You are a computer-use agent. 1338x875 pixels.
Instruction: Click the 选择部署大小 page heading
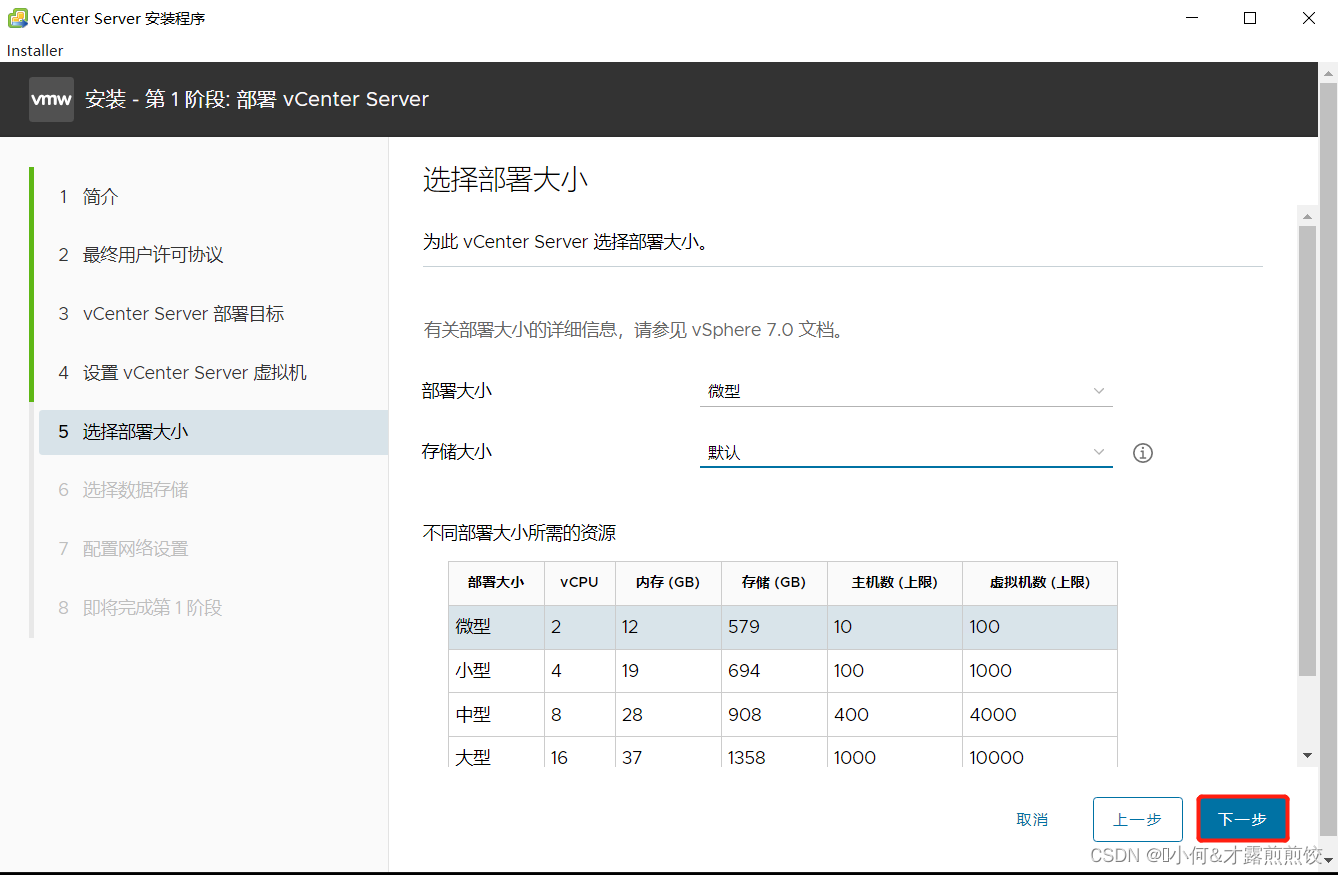tap(505, 180)
